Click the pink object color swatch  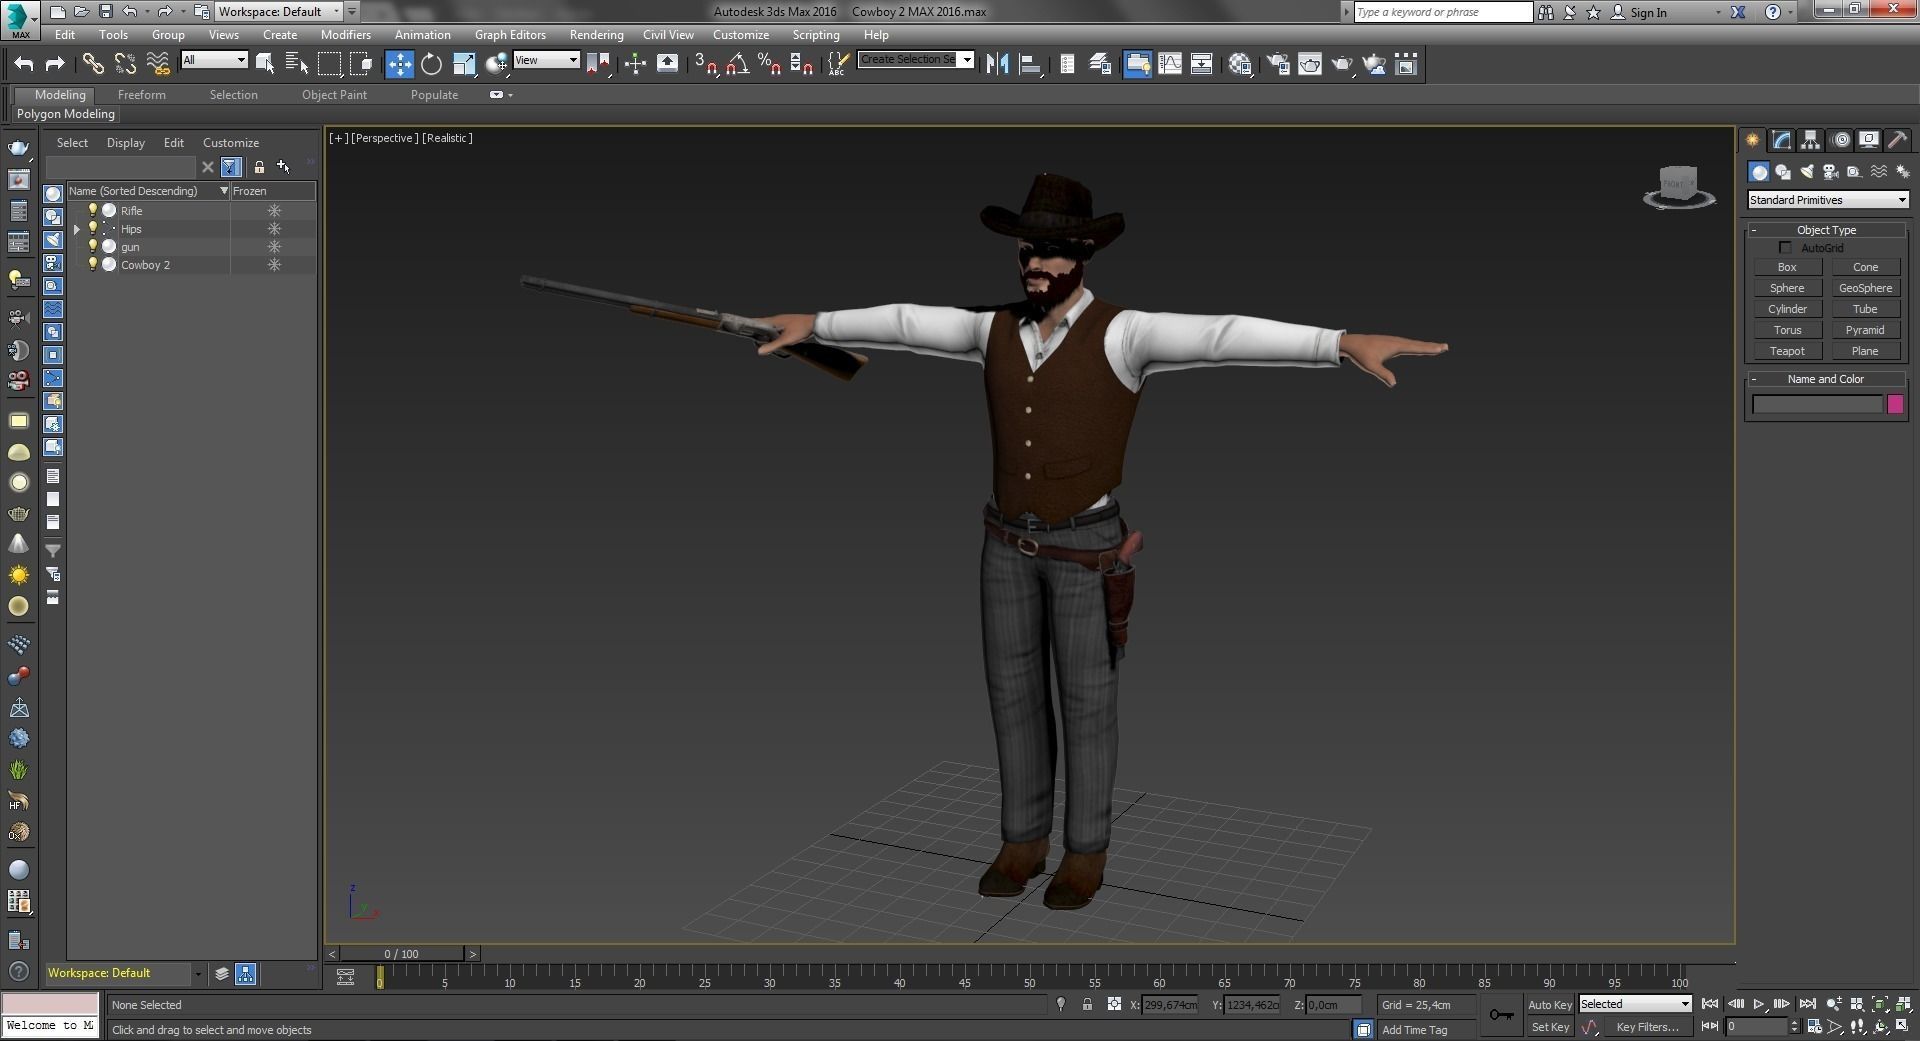pyautogui.click(x=1895, y=404)
